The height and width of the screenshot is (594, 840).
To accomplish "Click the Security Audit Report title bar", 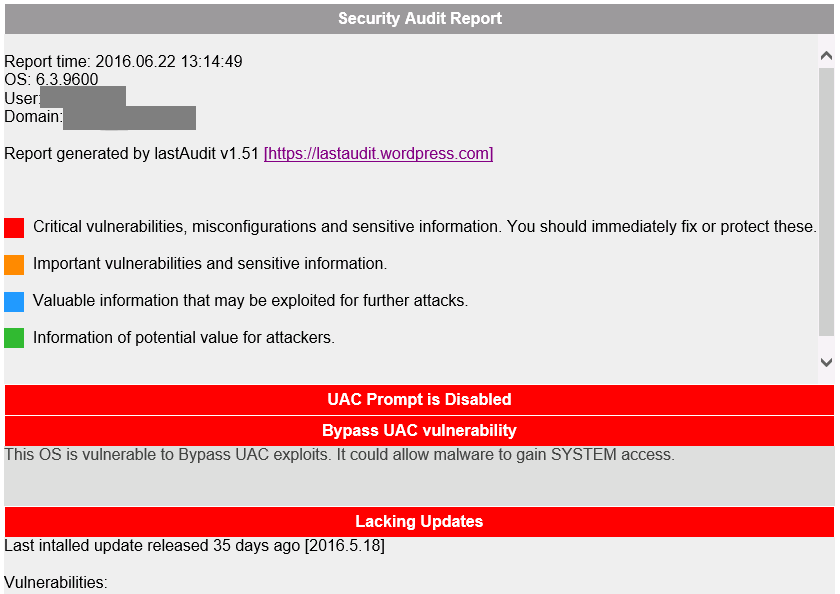I will (419, 19).
